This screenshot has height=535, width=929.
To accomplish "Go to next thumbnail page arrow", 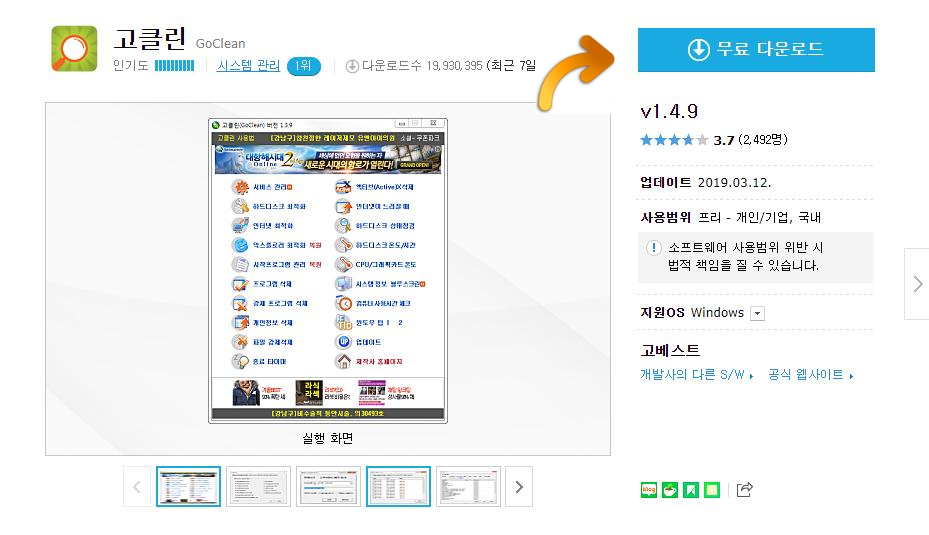I will pyautogui.click(x=519, y=487).
